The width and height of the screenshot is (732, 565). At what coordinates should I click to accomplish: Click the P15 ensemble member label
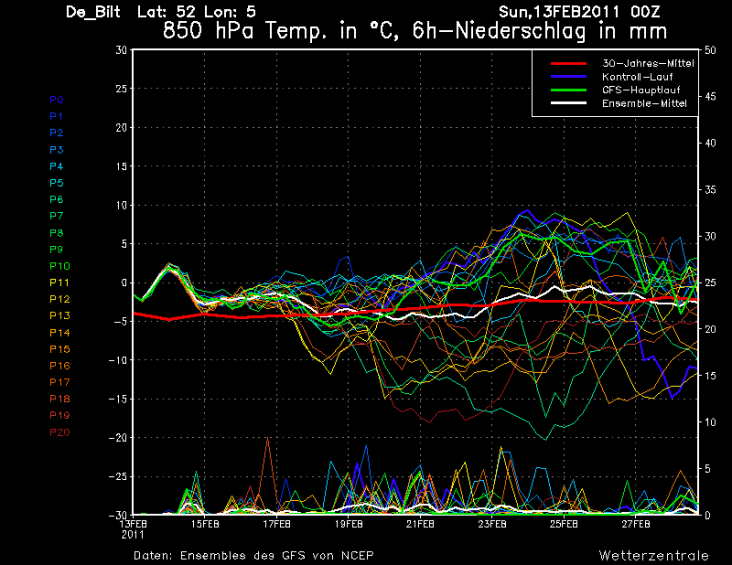[60, 349]
